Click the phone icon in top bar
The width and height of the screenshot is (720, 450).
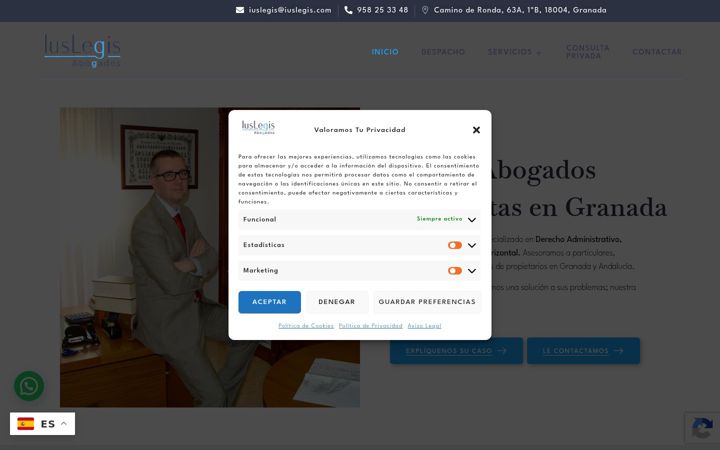[x=349, y=10]
